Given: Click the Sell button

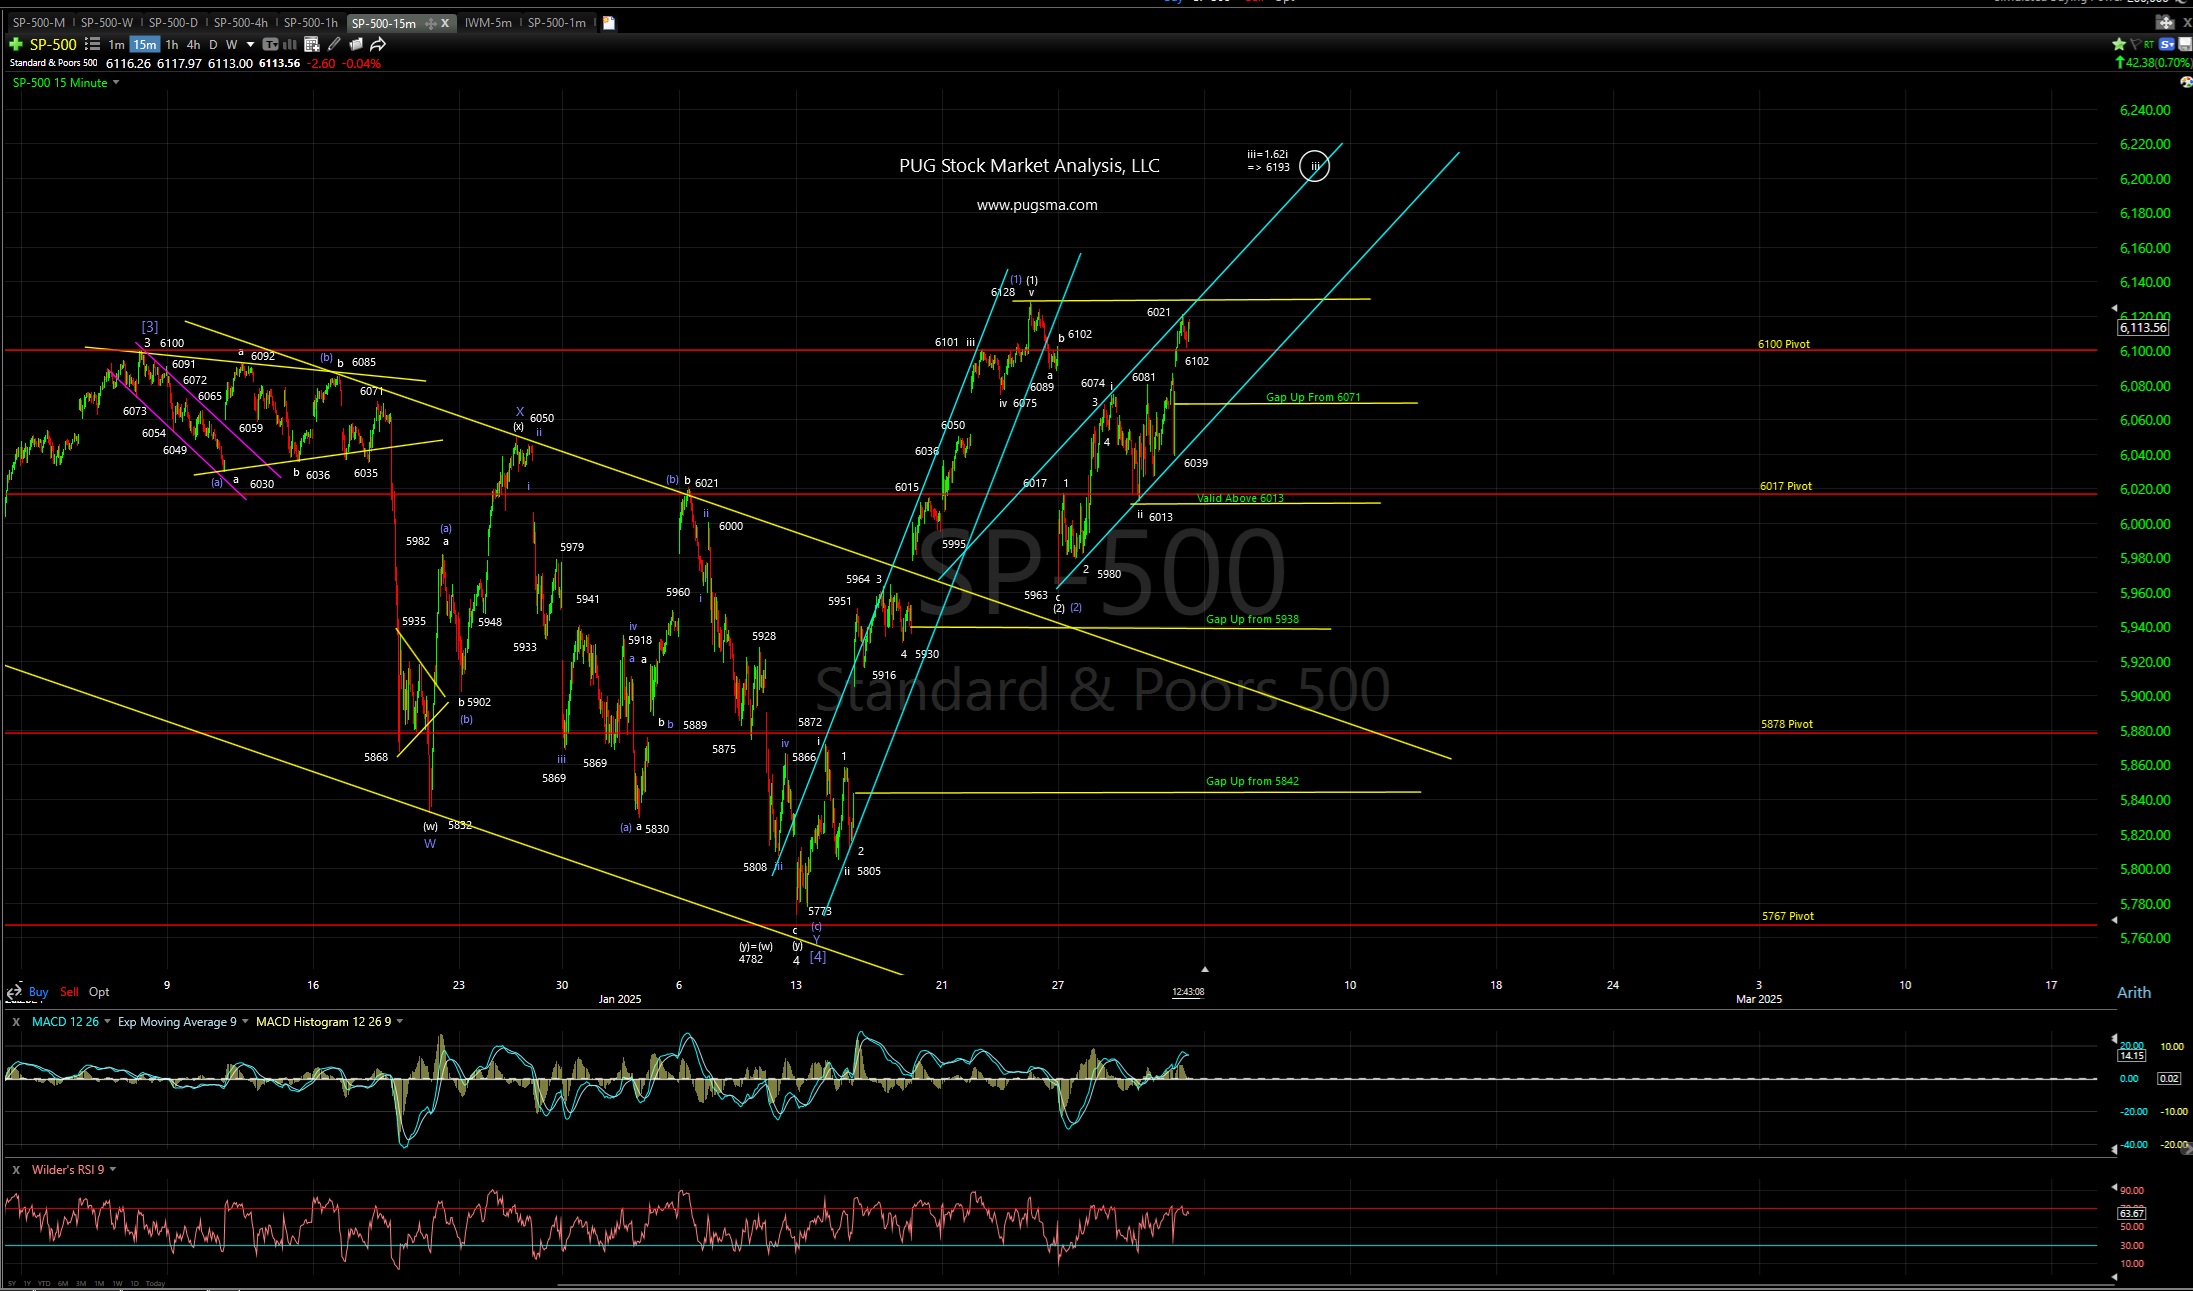Looking at the screenshot, I should tap(69, 992).
